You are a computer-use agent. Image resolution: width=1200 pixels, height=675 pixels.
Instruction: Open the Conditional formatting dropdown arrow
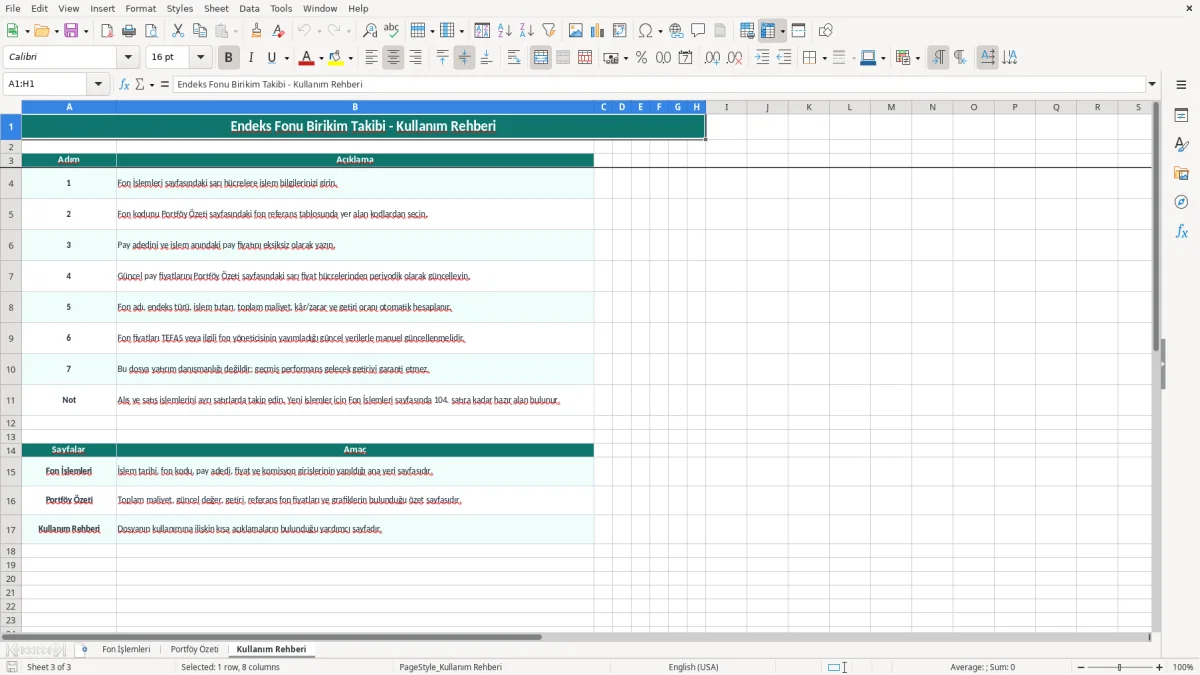(917, 58)
